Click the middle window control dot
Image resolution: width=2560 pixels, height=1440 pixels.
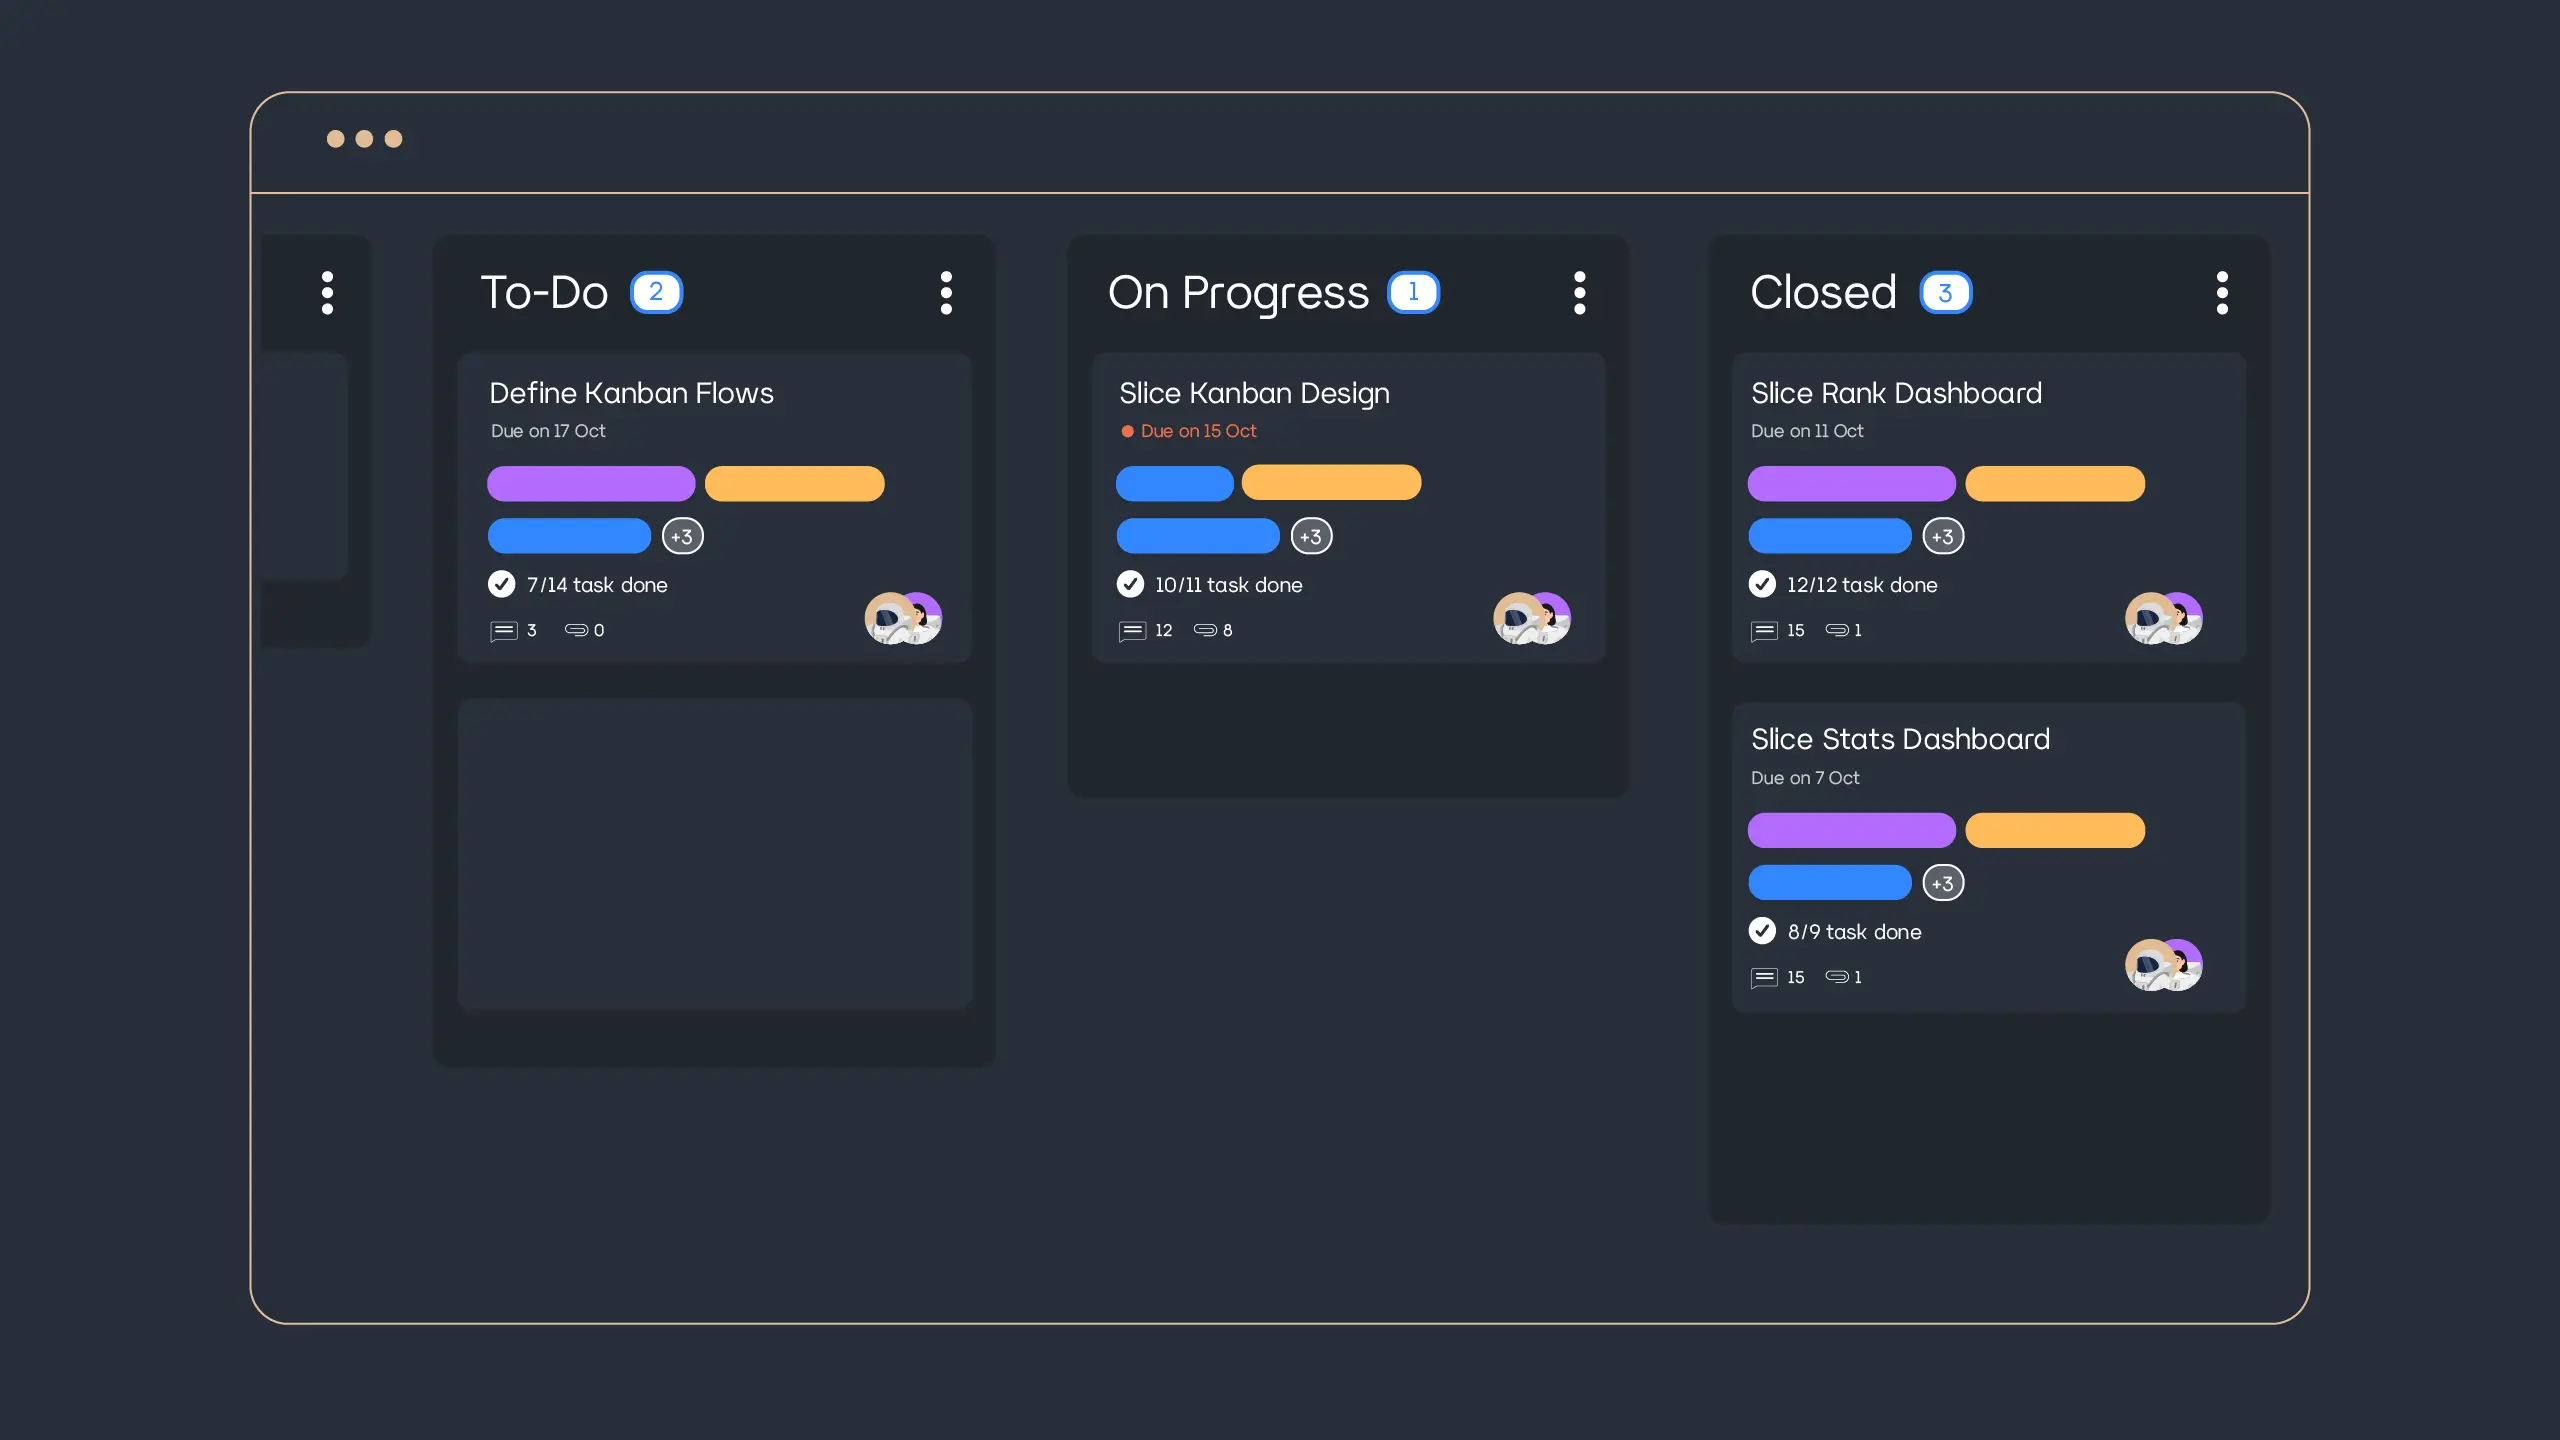pos(365,139)
